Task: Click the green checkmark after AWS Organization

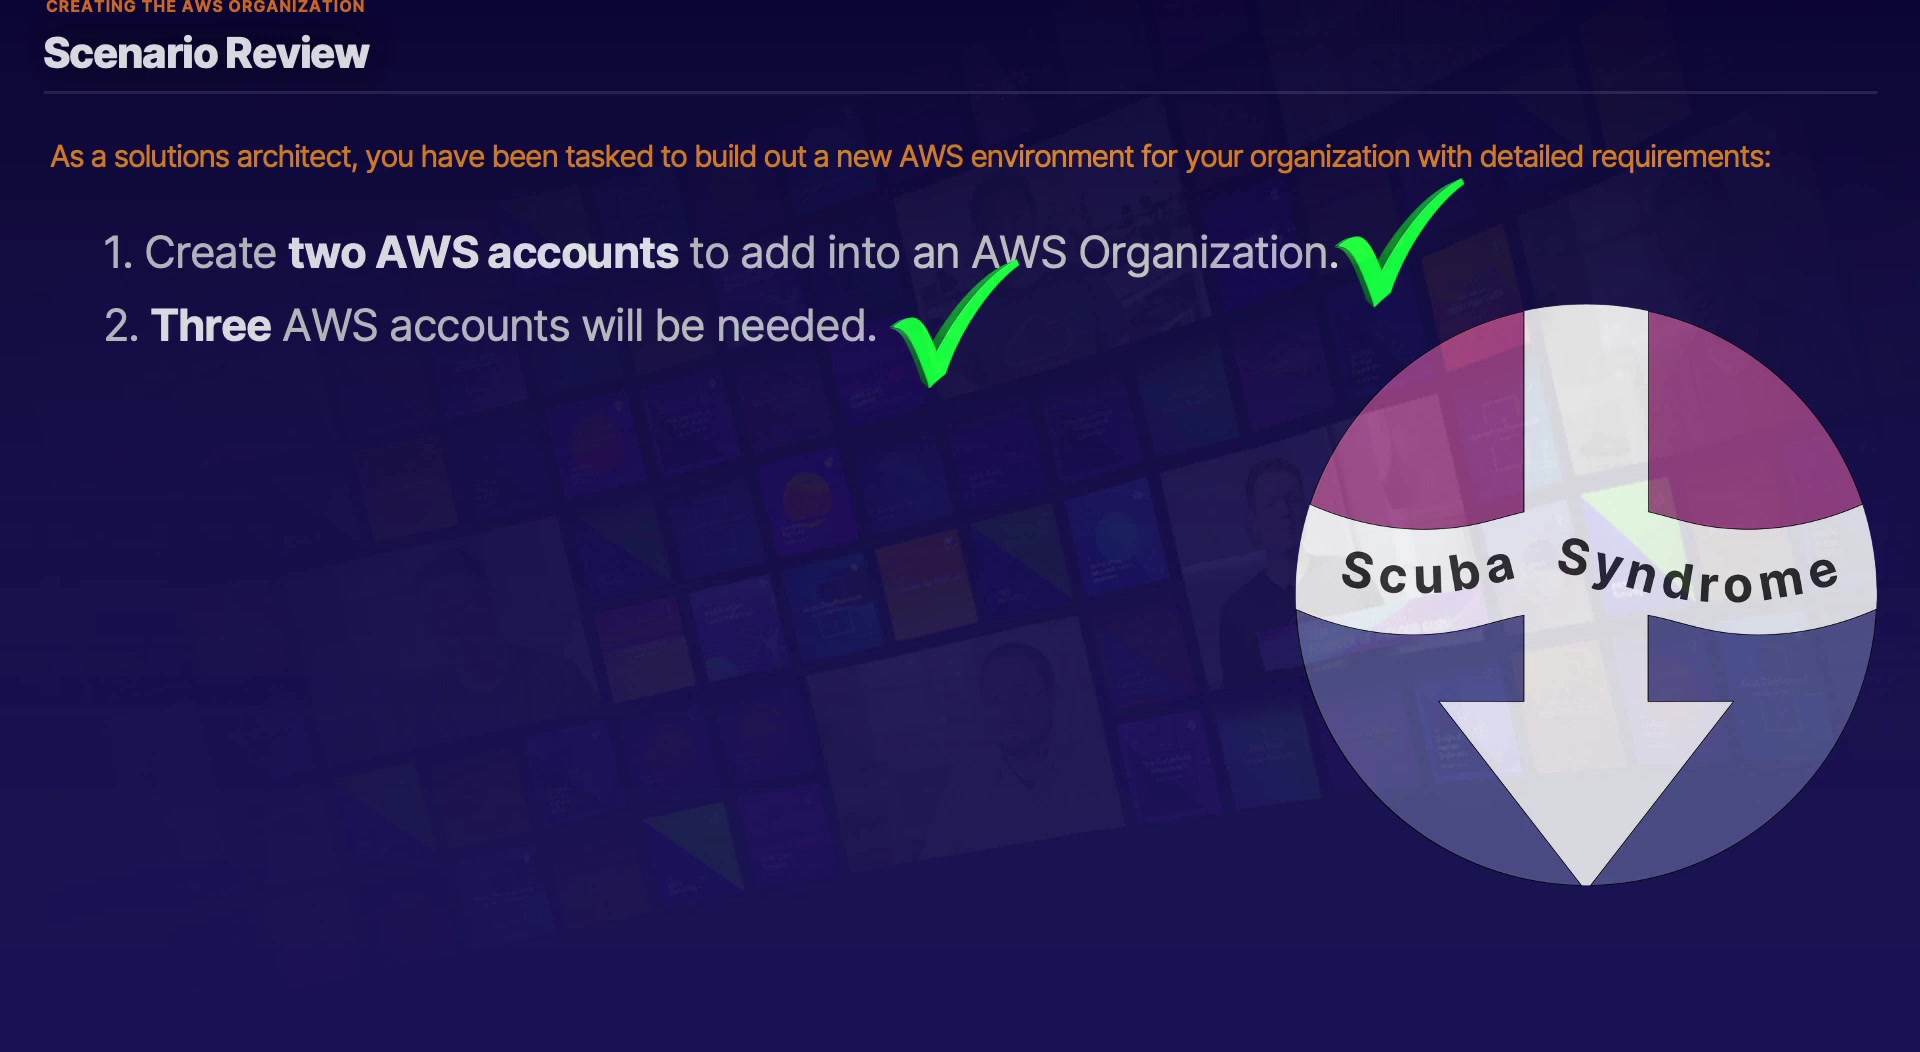Action: coord(1400,243)
